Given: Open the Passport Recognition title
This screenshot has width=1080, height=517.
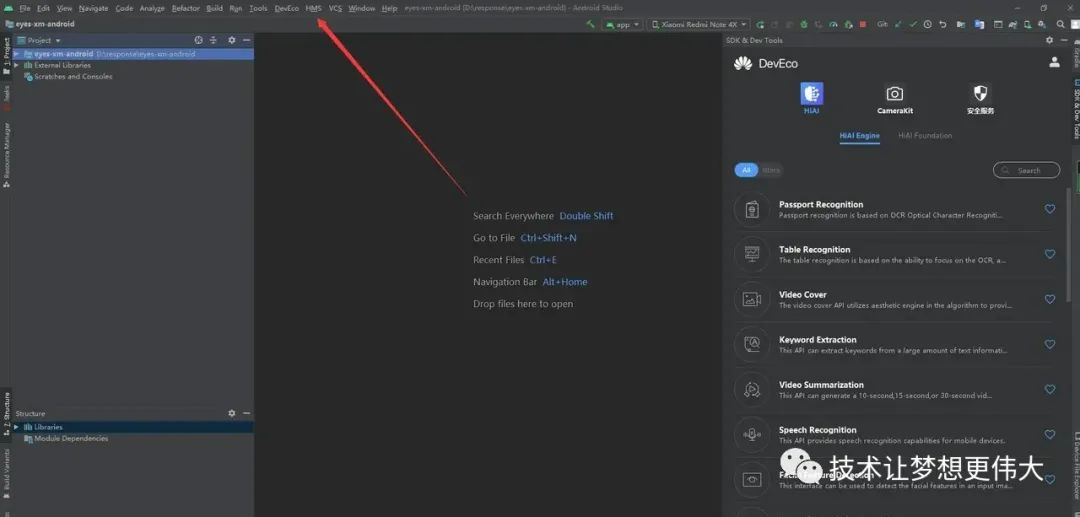Looking at the screenshot, I should (x=821, y=204).
